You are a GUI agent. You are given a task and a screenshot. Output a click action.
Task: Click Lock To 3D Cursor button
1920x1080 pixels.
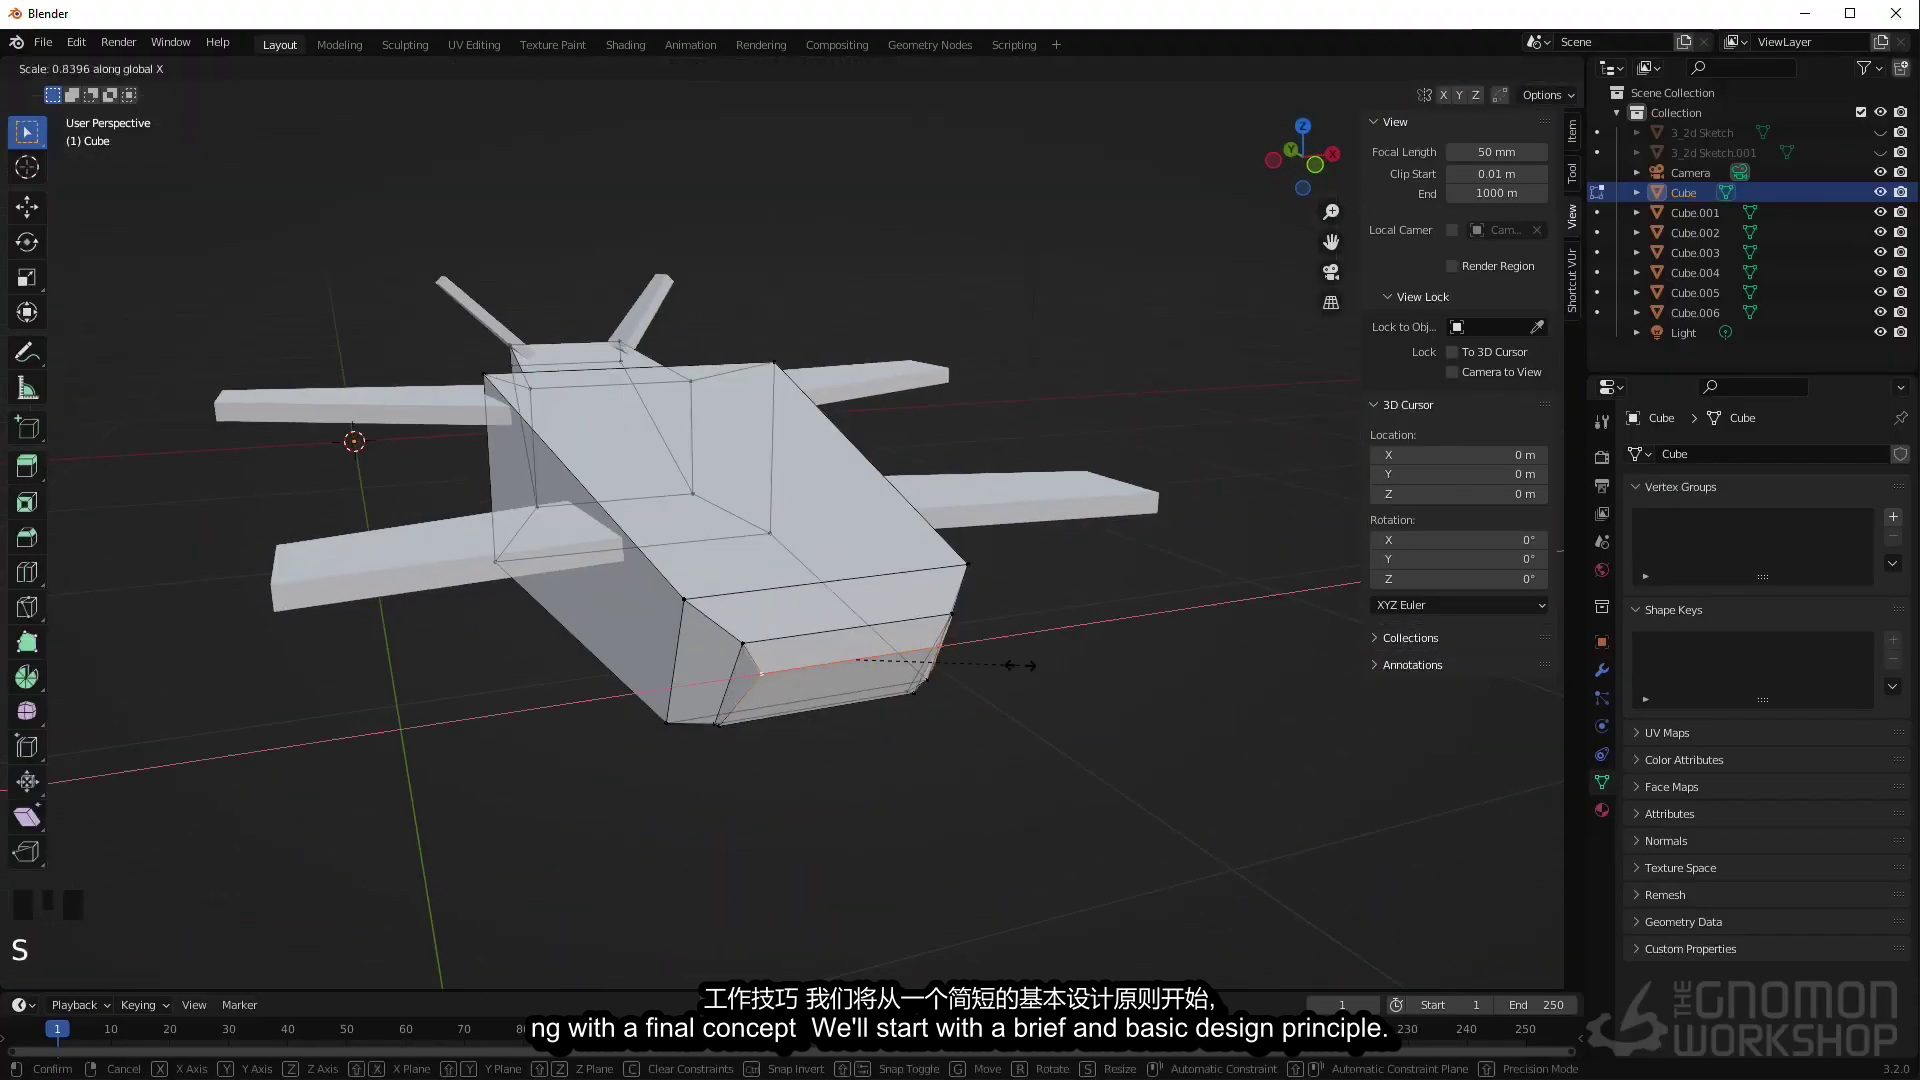coord(1452,352)
